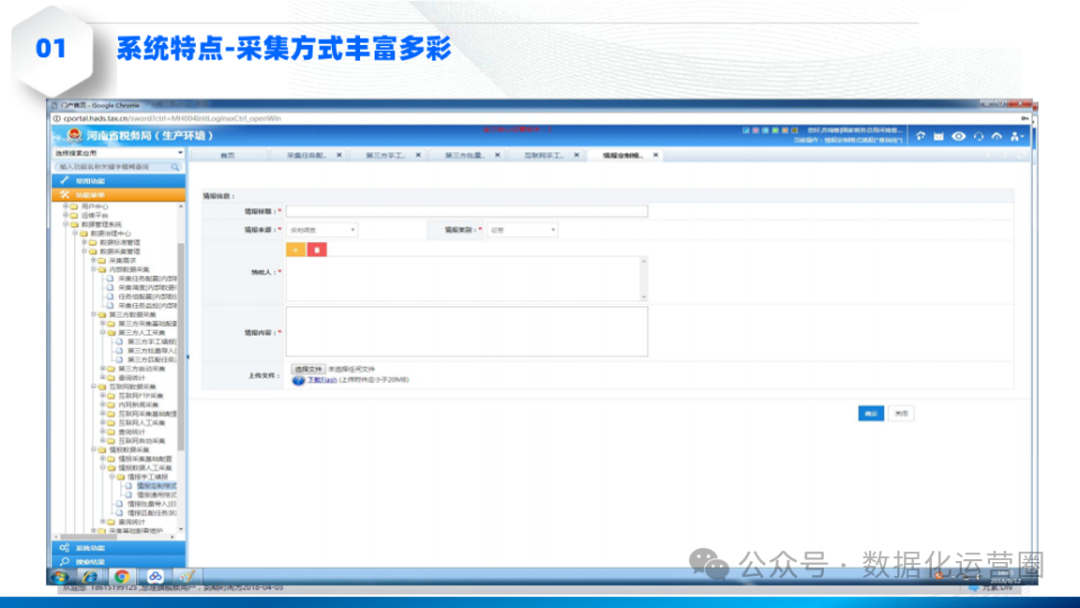Image resolution: width=1080 pixels, height=608 pixels.
Task: Open the 常用功能 panel header
Action: [118, 180]
